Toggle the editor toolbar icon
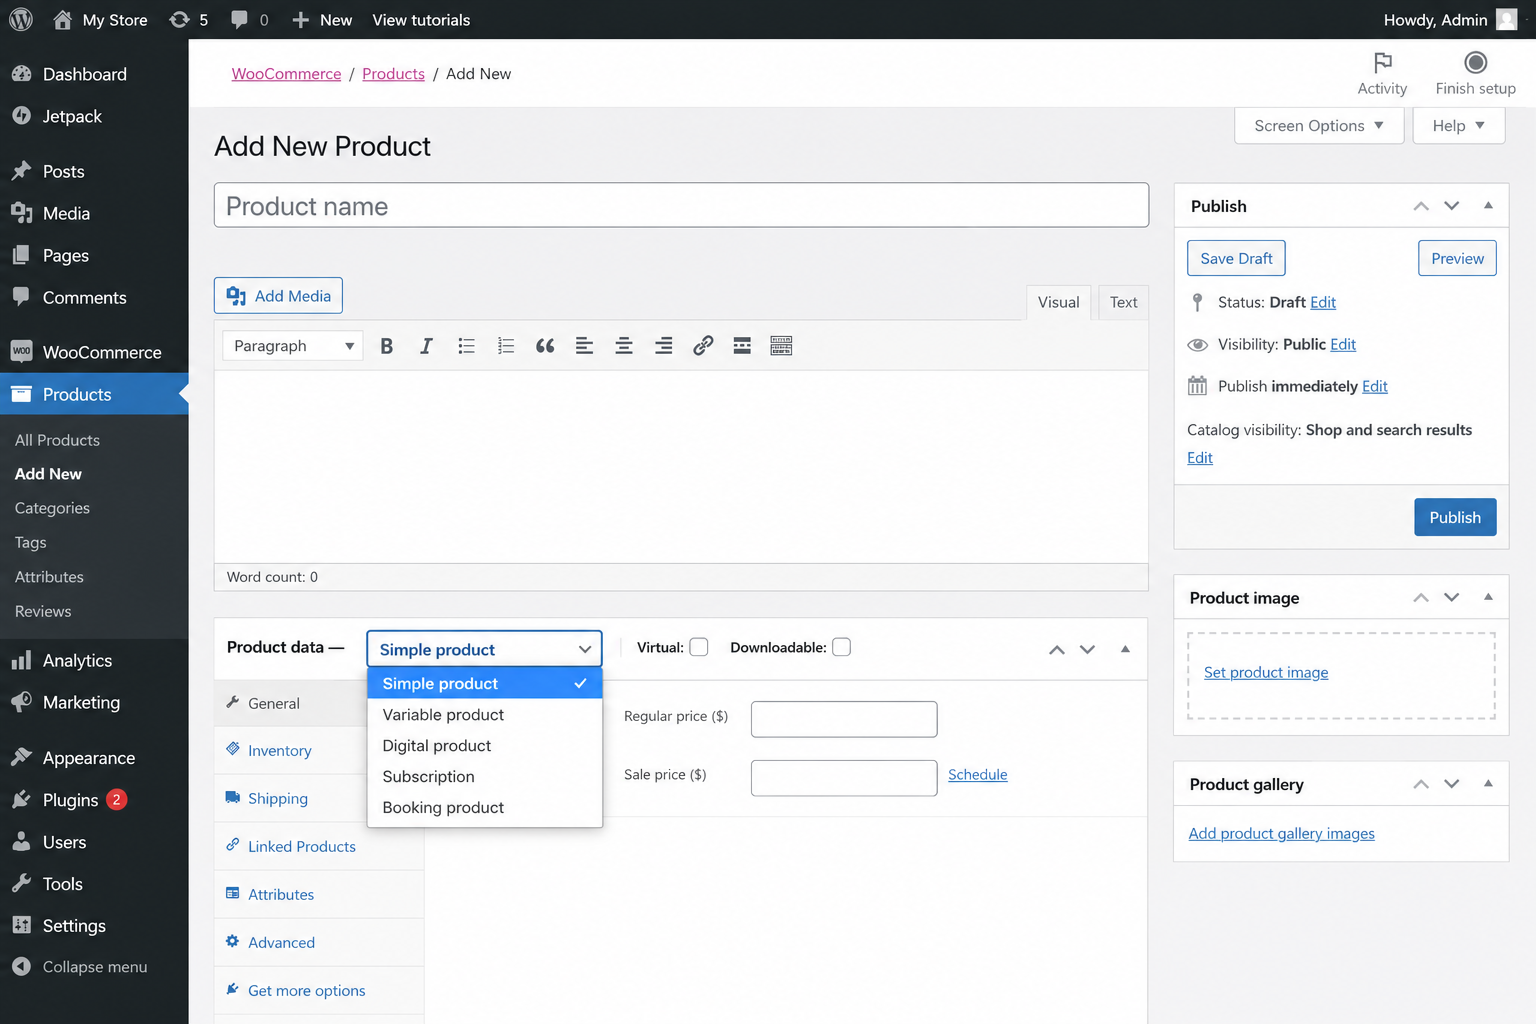Screen dimensions: 1536x1024 (781, 346)
